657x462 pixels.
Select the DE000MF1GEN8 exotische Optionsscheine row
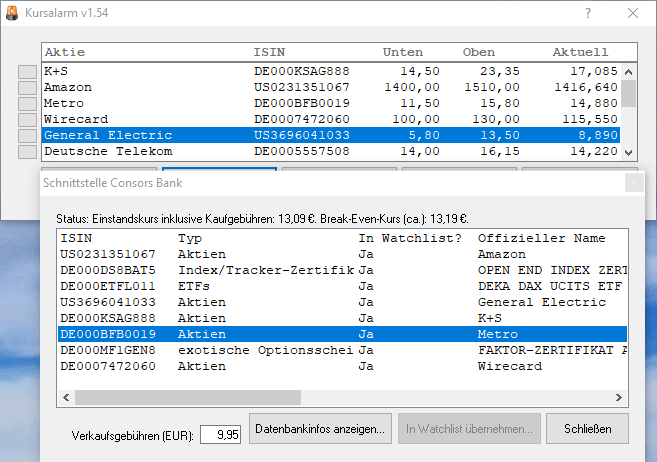342,350
